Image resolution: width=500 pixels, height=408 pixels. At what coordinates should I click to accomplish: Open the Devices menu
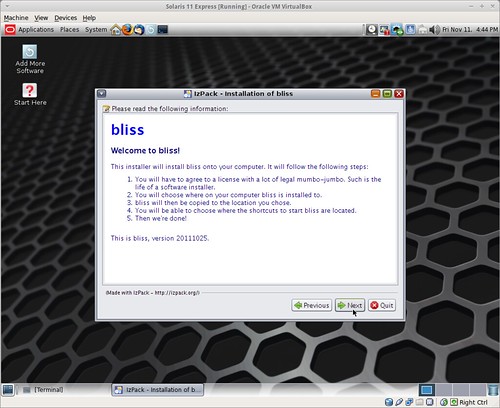(66, 18)
